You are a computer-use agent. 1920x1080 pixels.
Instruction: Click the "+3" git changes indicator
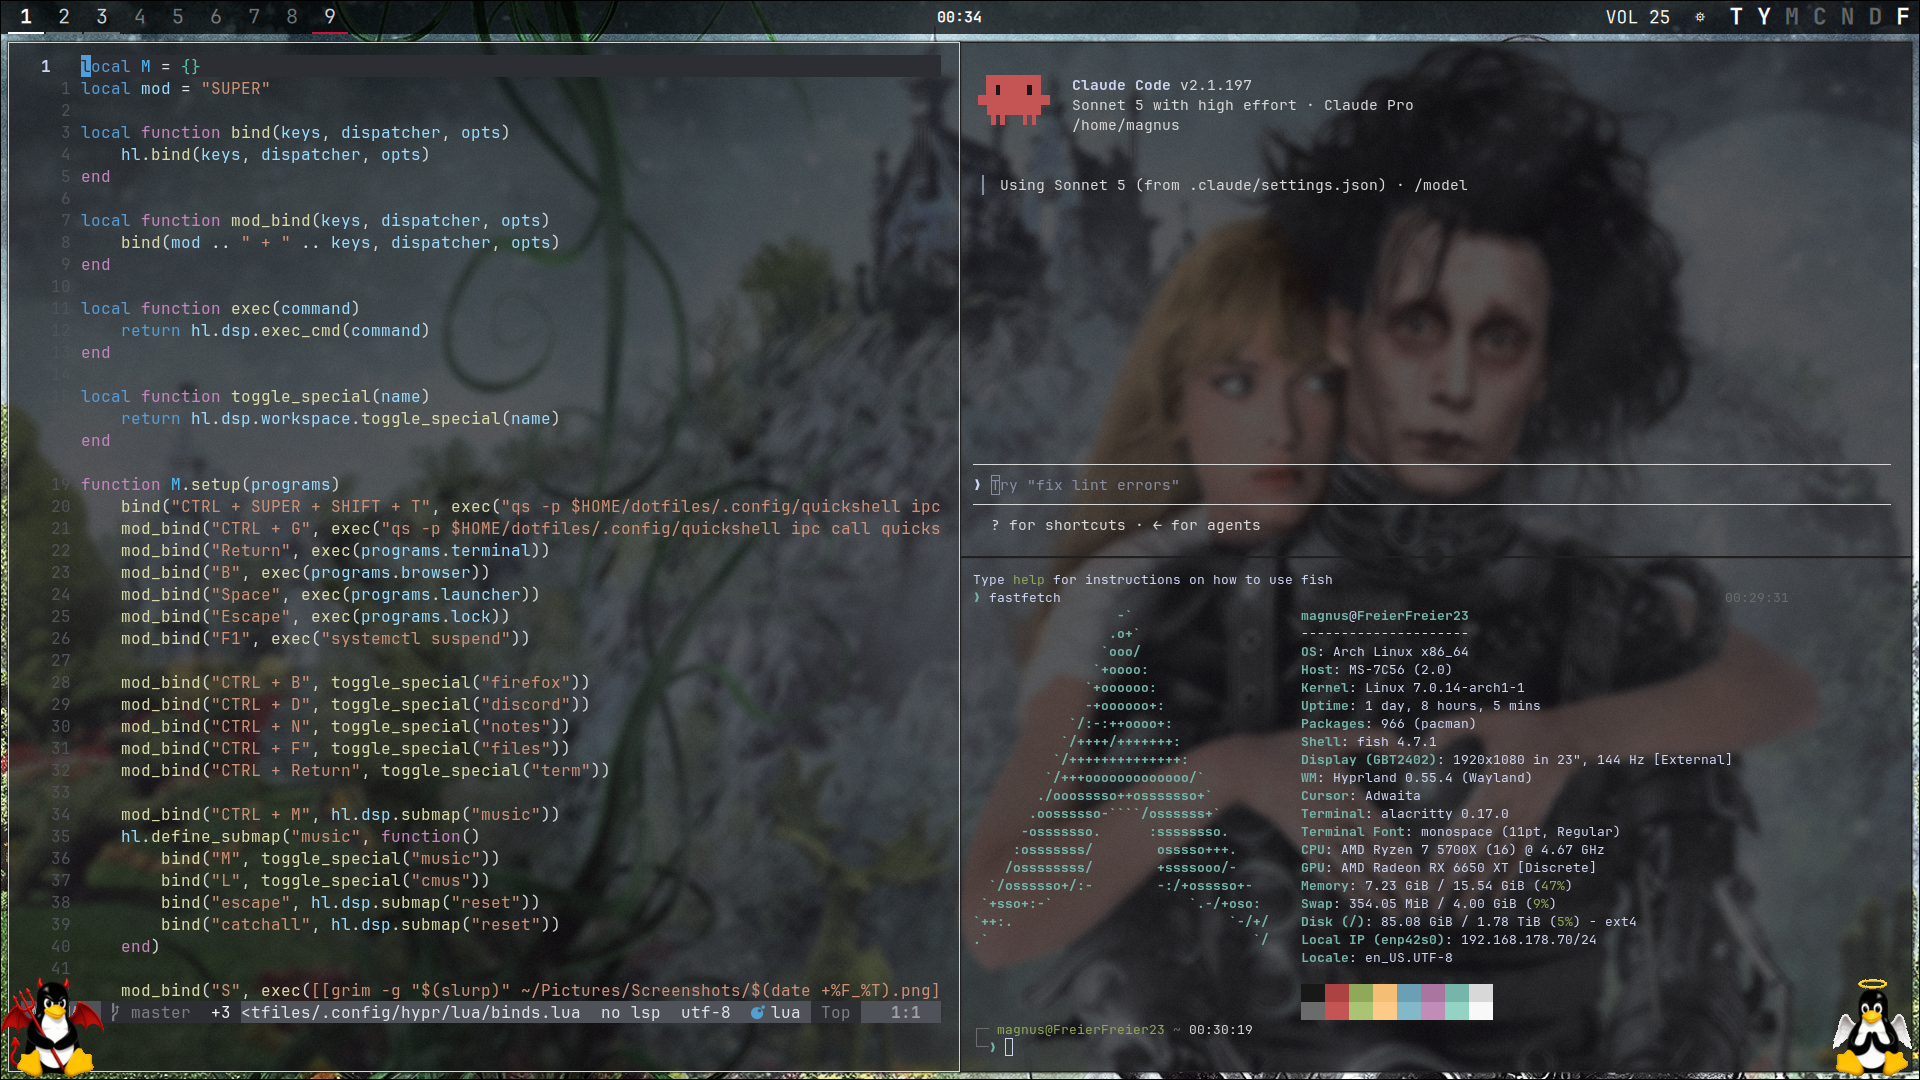point(220,1012)
